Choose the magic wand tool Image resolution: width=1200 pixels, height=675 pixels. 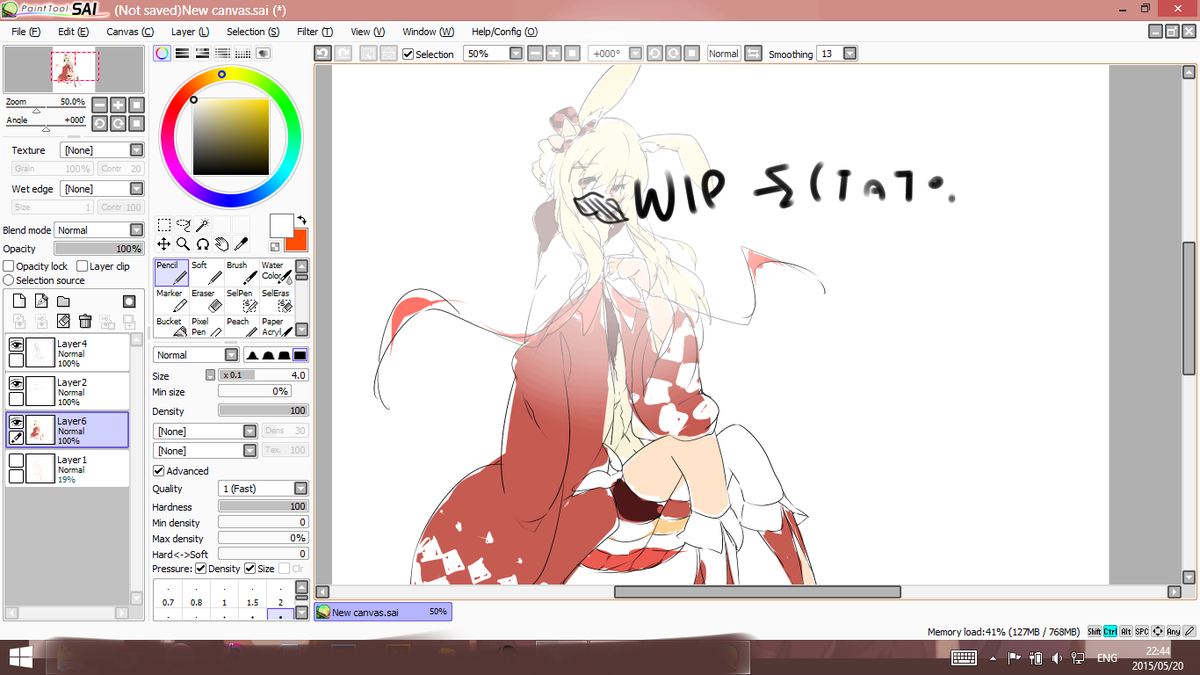coord(202,225)
